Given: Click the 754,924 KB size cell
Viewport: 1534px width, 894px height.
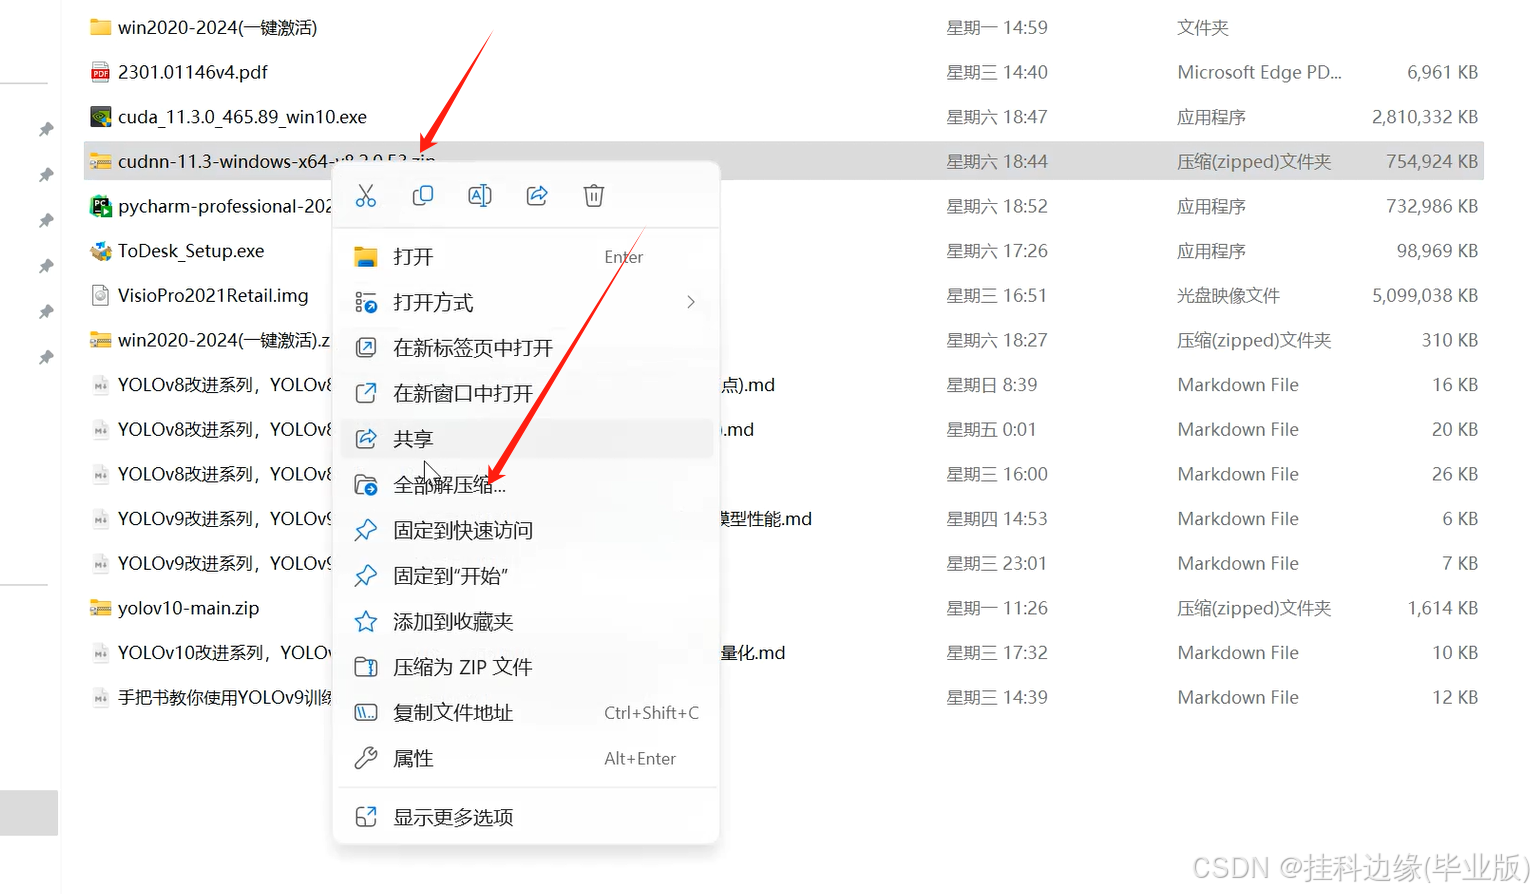Looking at the screenshot, I should [x=1432, y=161].
